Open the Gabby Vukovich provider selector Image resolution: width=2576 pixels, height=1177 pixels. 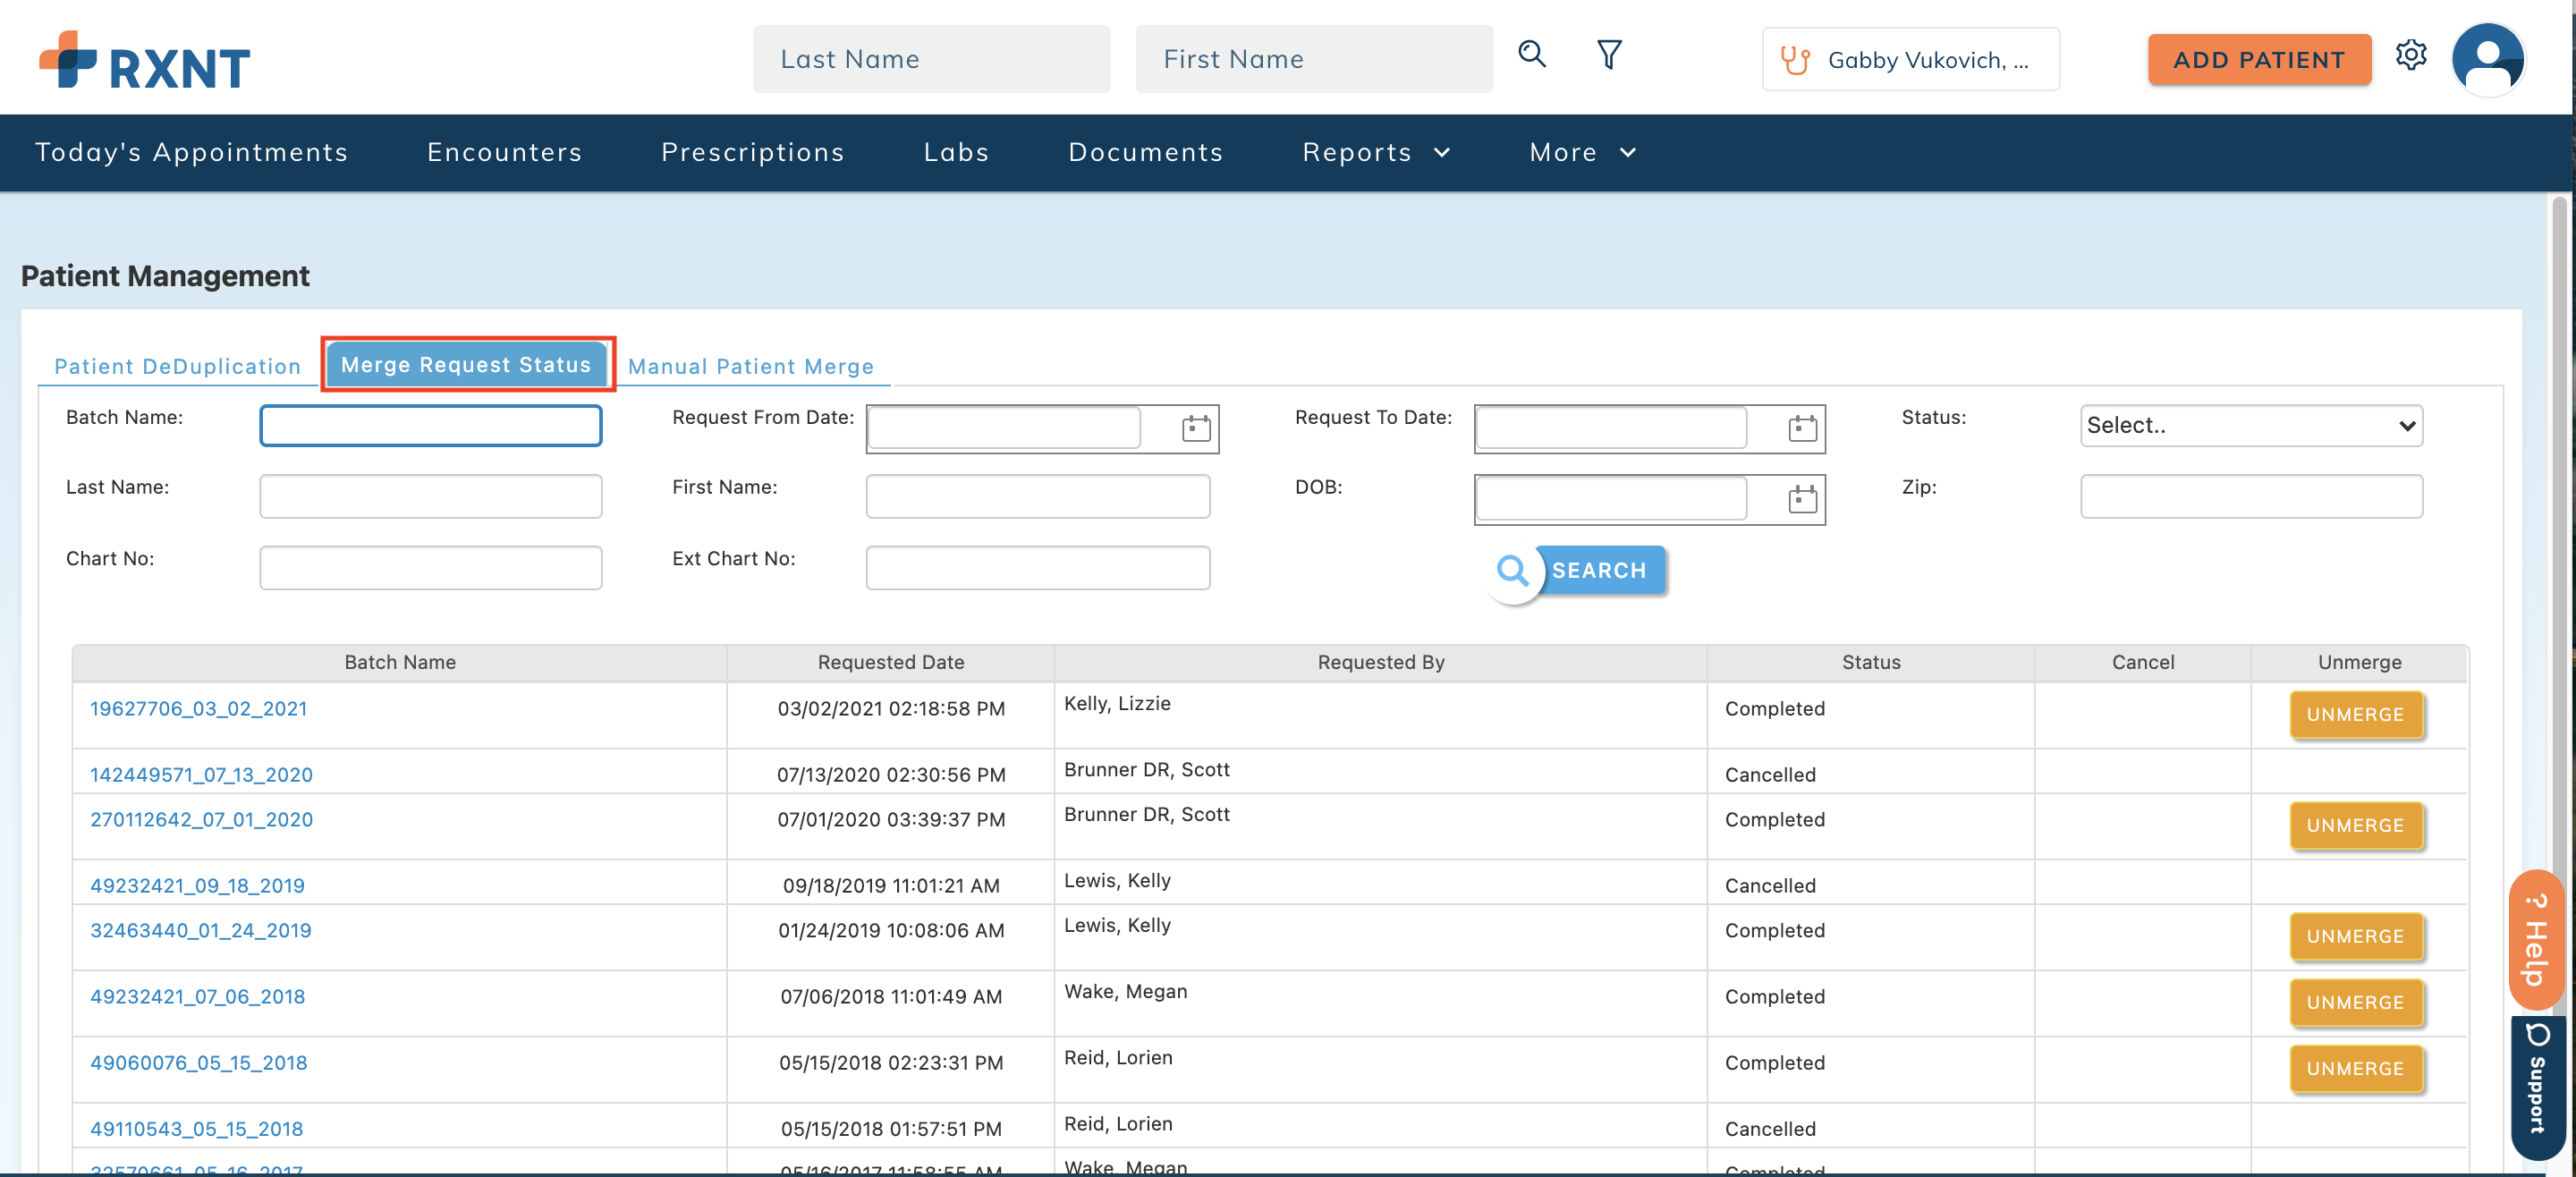pos(1910,60)
